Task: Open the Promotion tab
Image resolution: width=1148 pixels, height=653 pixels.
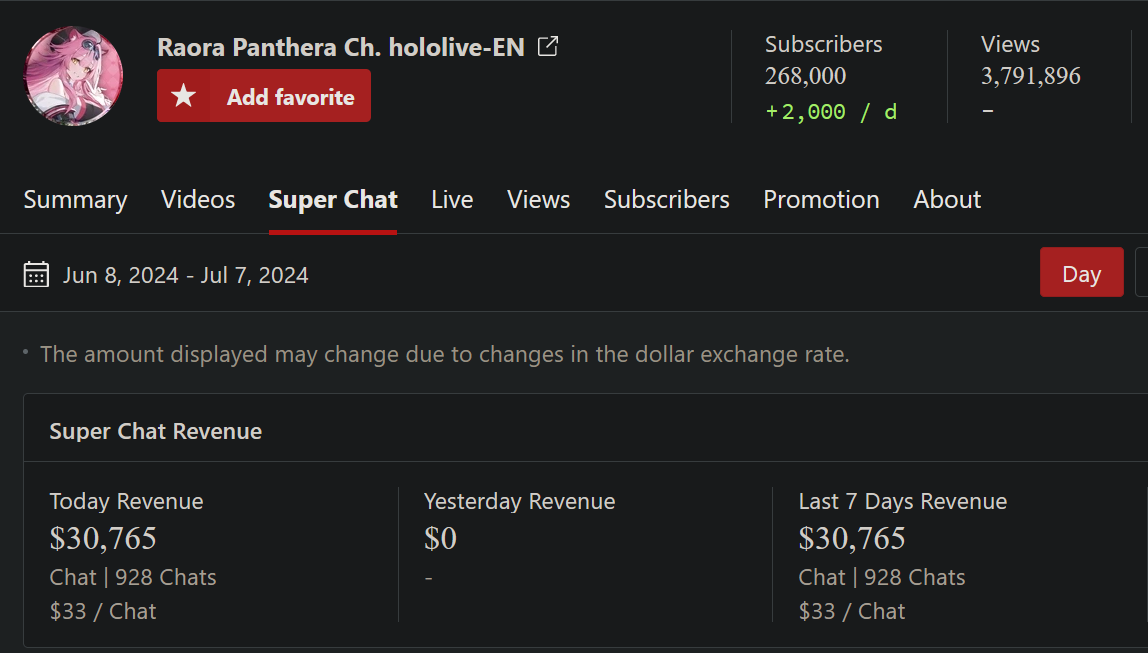Action: click(x=821, y=200)
